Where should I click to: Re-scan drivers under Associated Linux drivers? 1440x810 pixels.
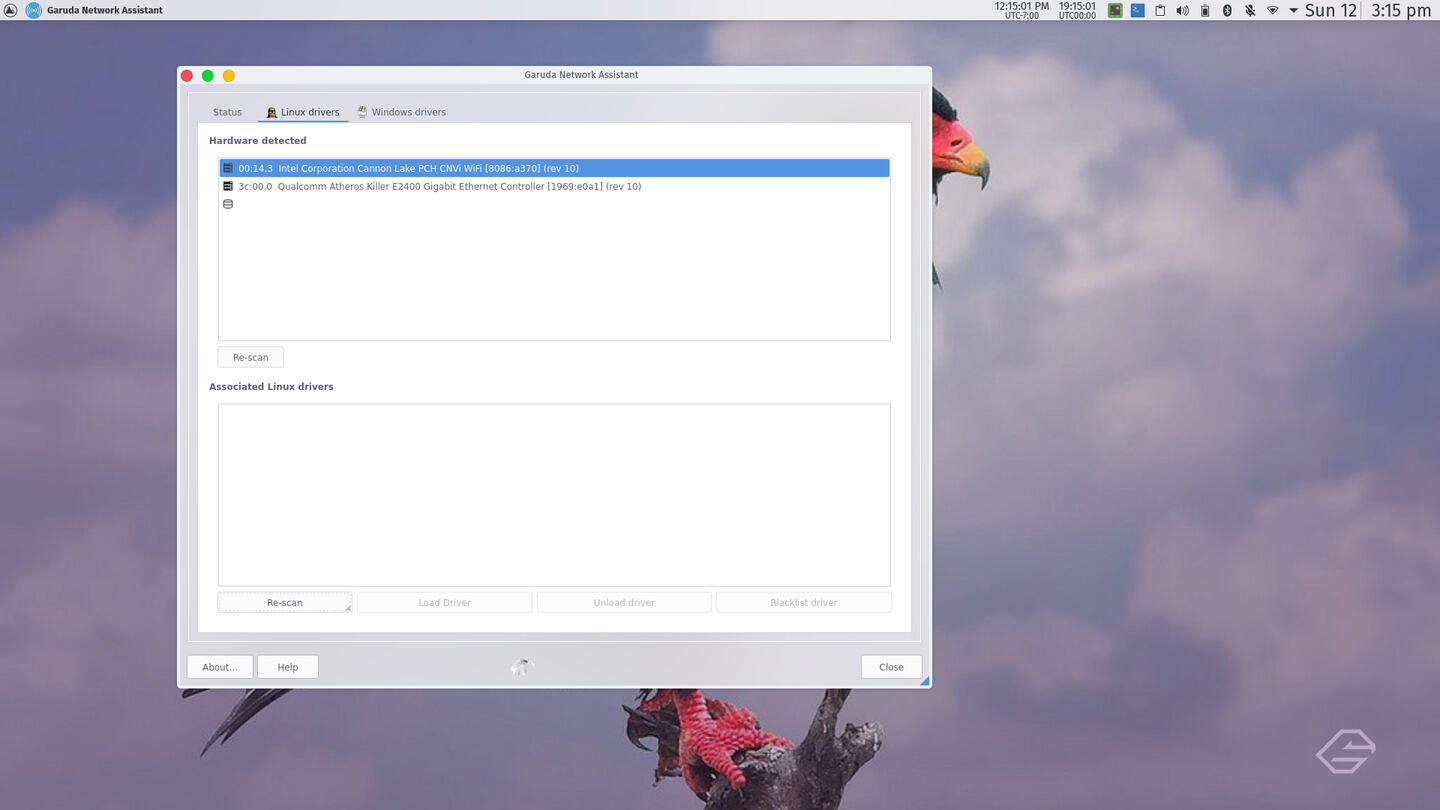285,602
